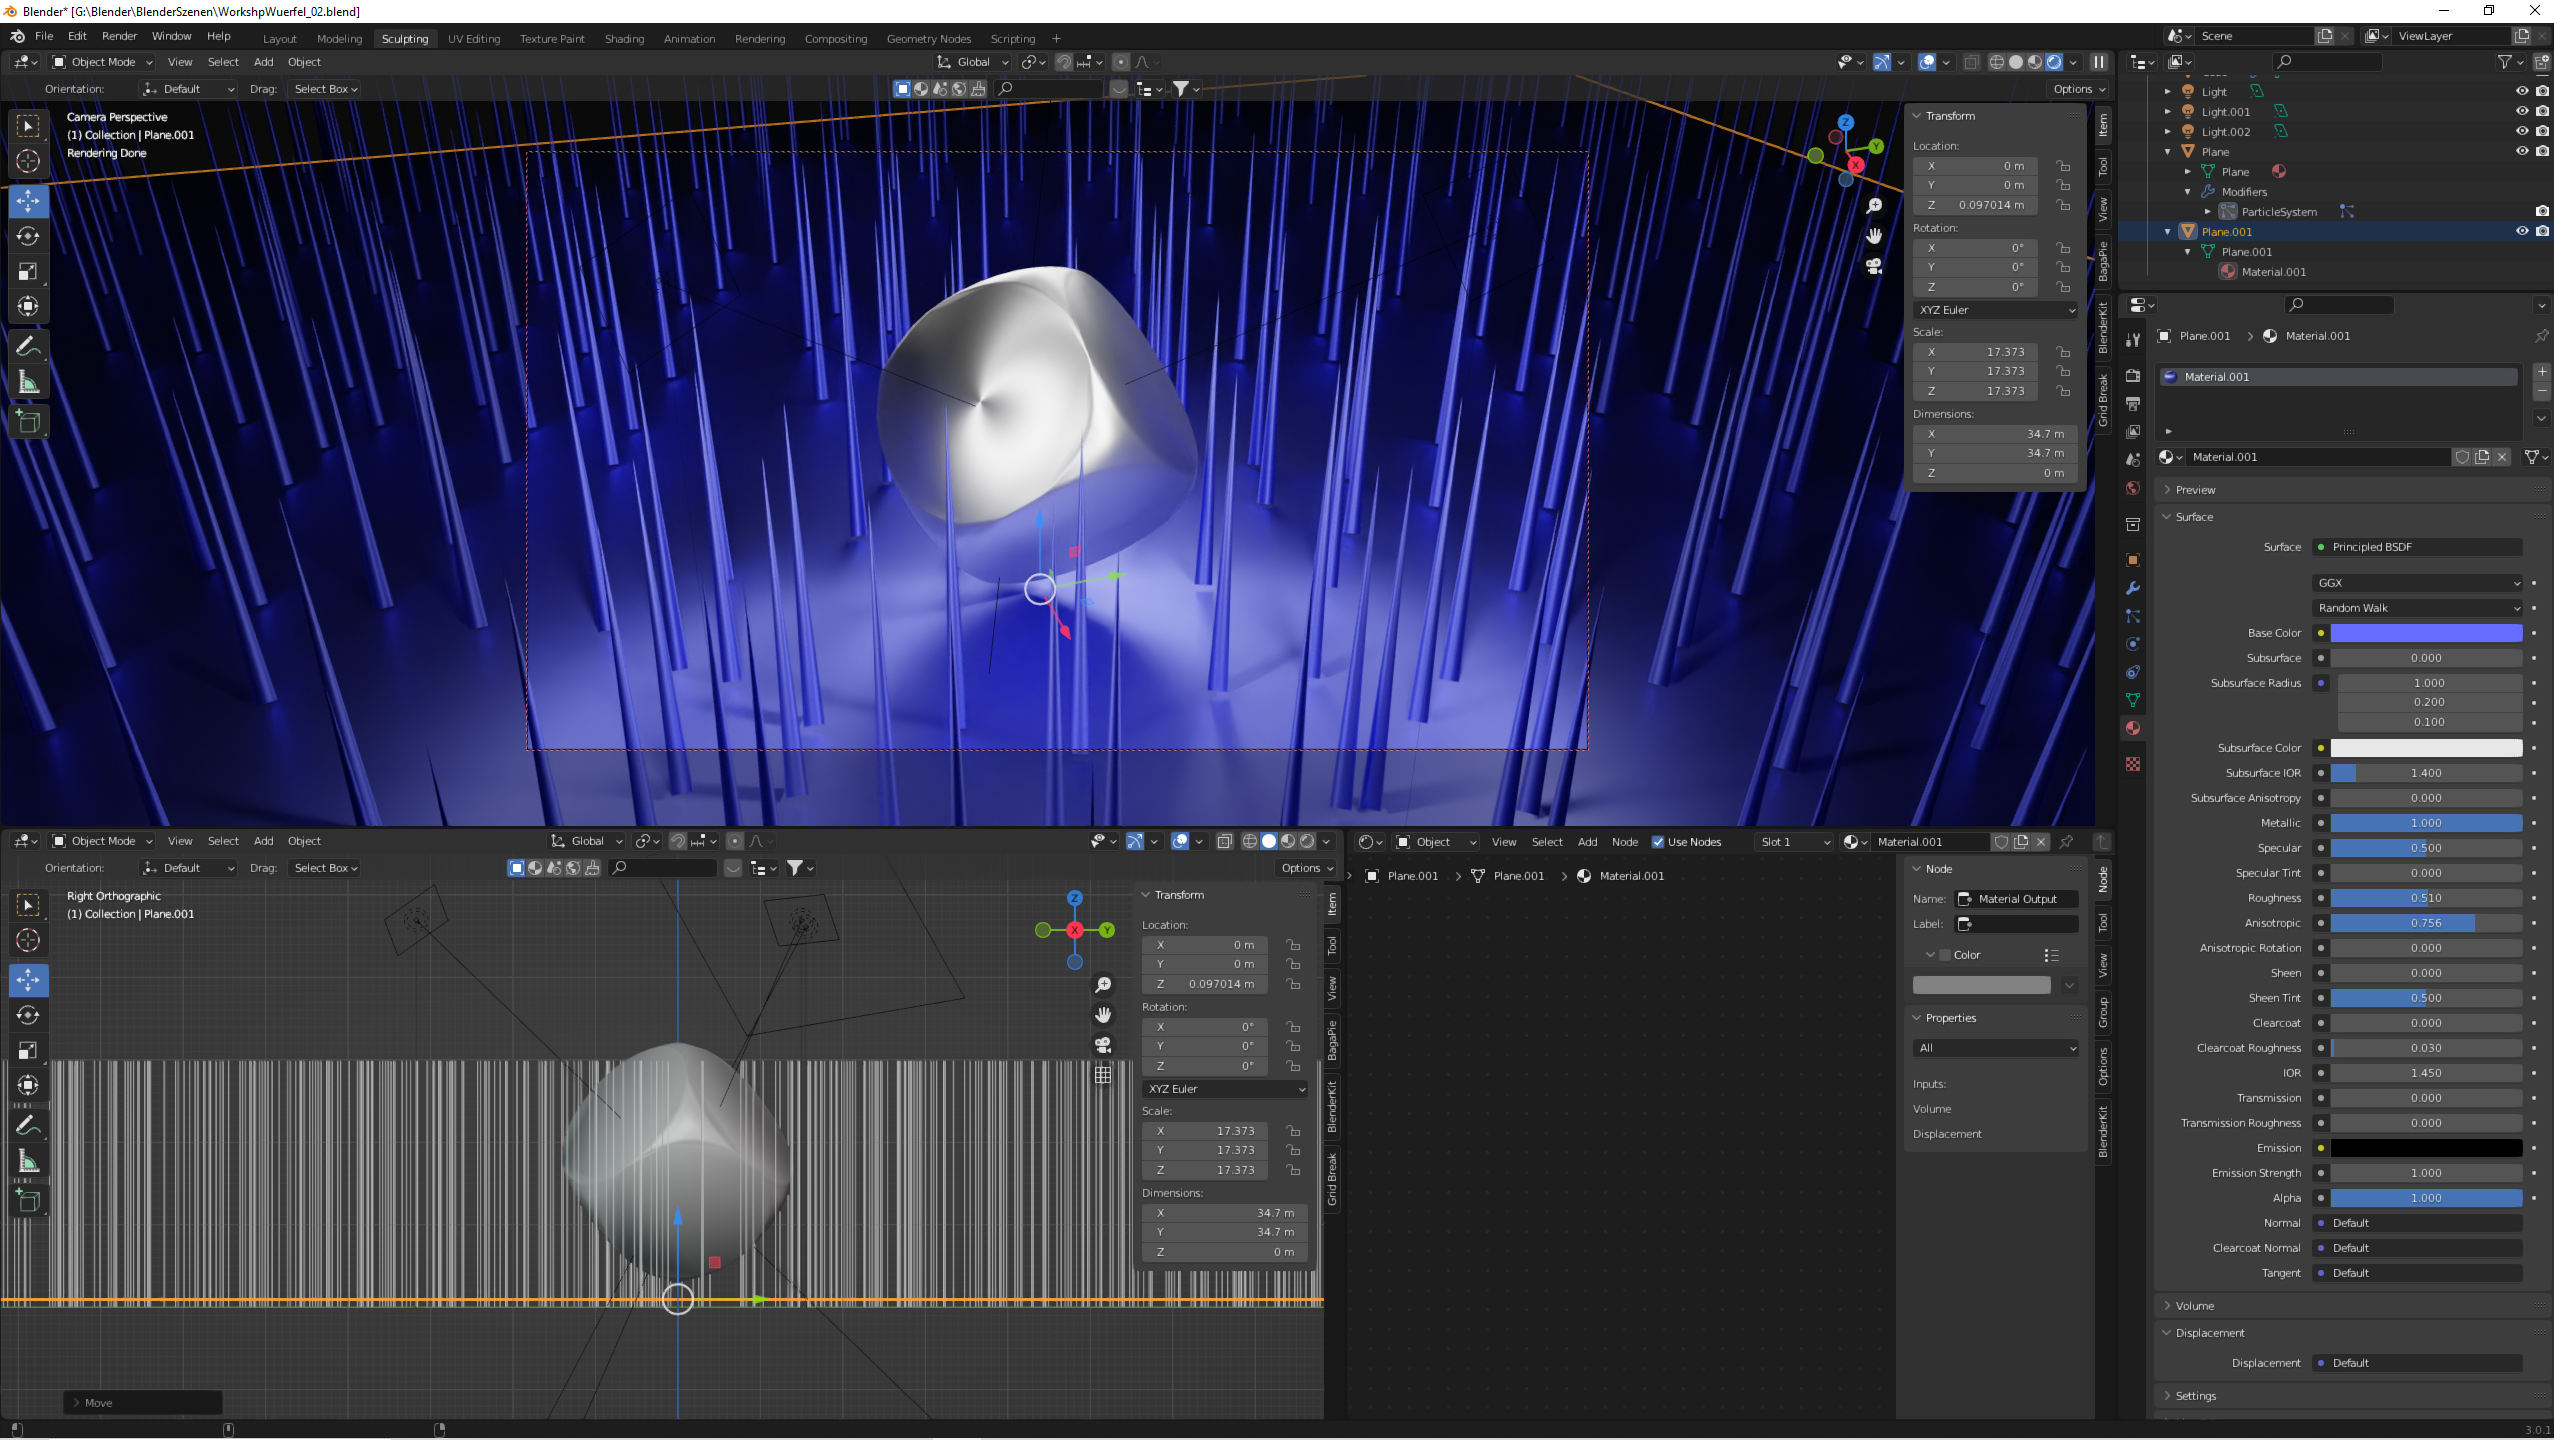Image resolution: width=2554 pixels, height=1440 pixels.
Task: Click the Cursor tool in bottom viewport
Action: pos(28,940)
